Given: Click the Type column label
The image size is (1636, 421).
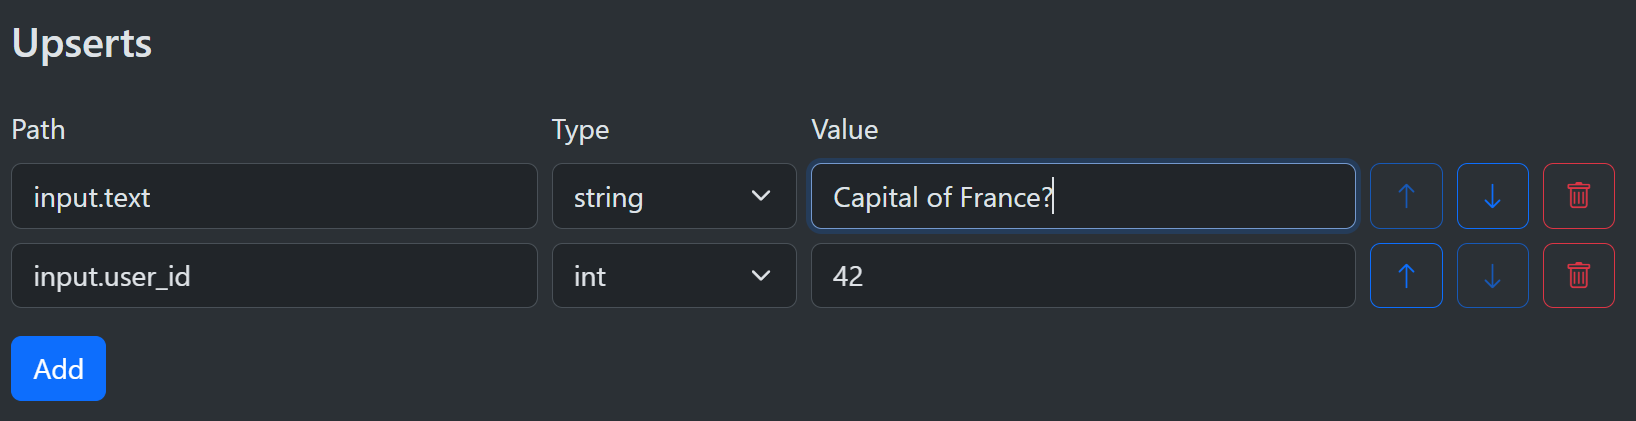Looking at the screenshot, I should click(x=580, y=130).
